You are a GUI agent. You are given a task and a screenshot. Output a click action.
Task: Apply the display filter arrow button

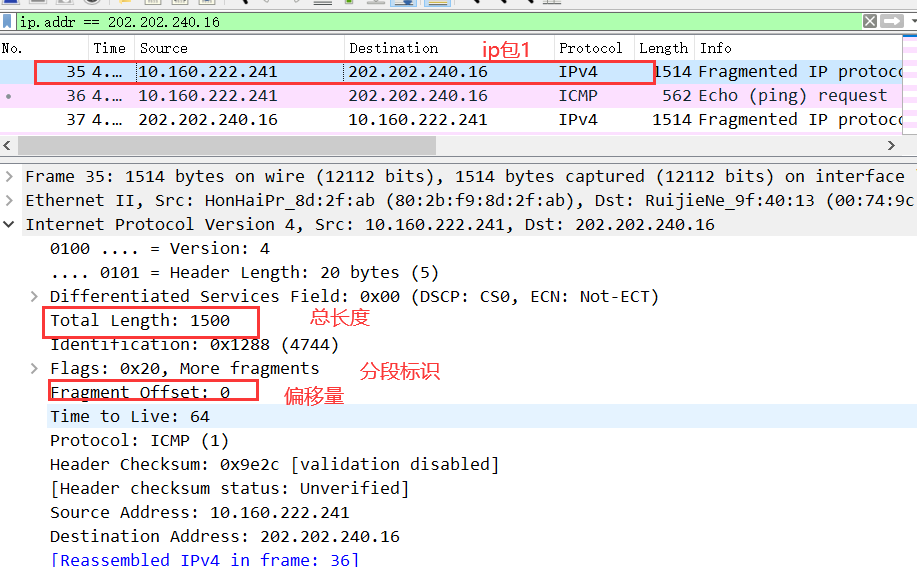point(892,22)
